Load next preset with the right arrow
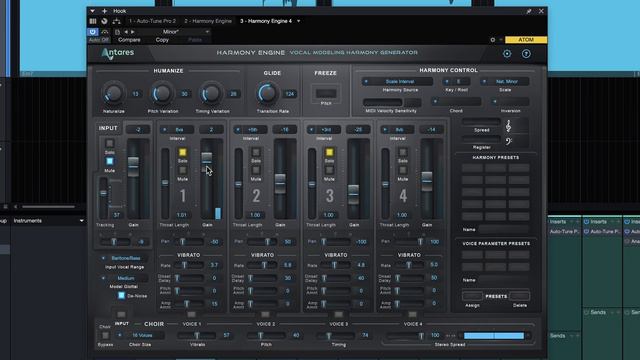640x360 pixels. (x=132, y=31)
